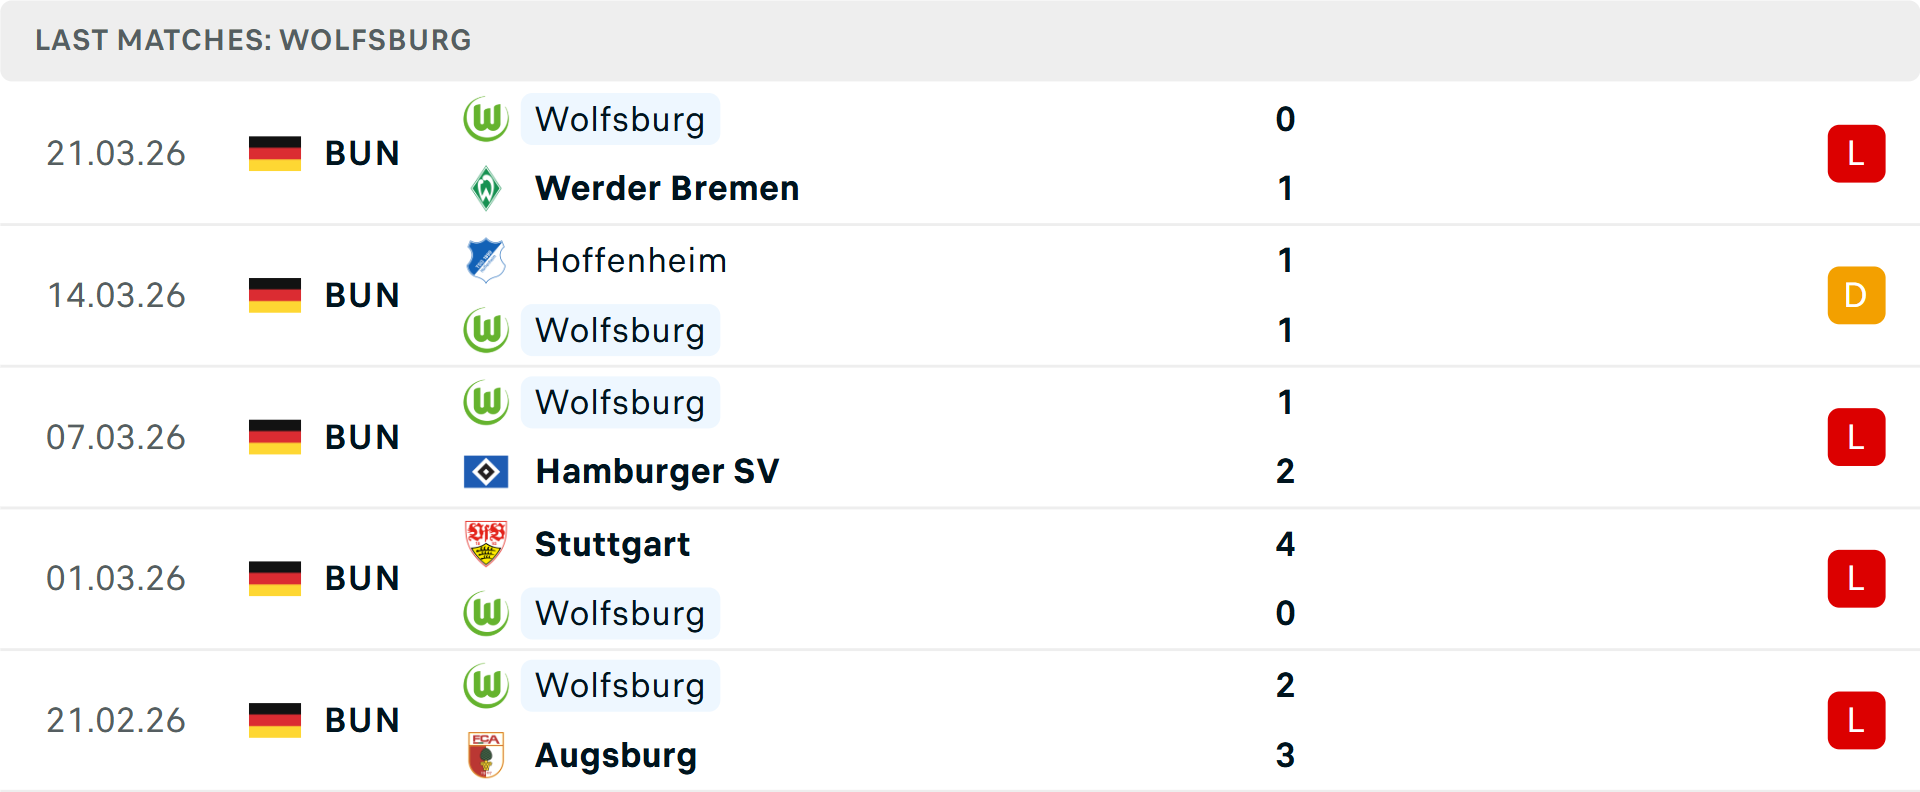
Task: Click the Werder Bremen club crest
Action: click(x=486, y=188)
